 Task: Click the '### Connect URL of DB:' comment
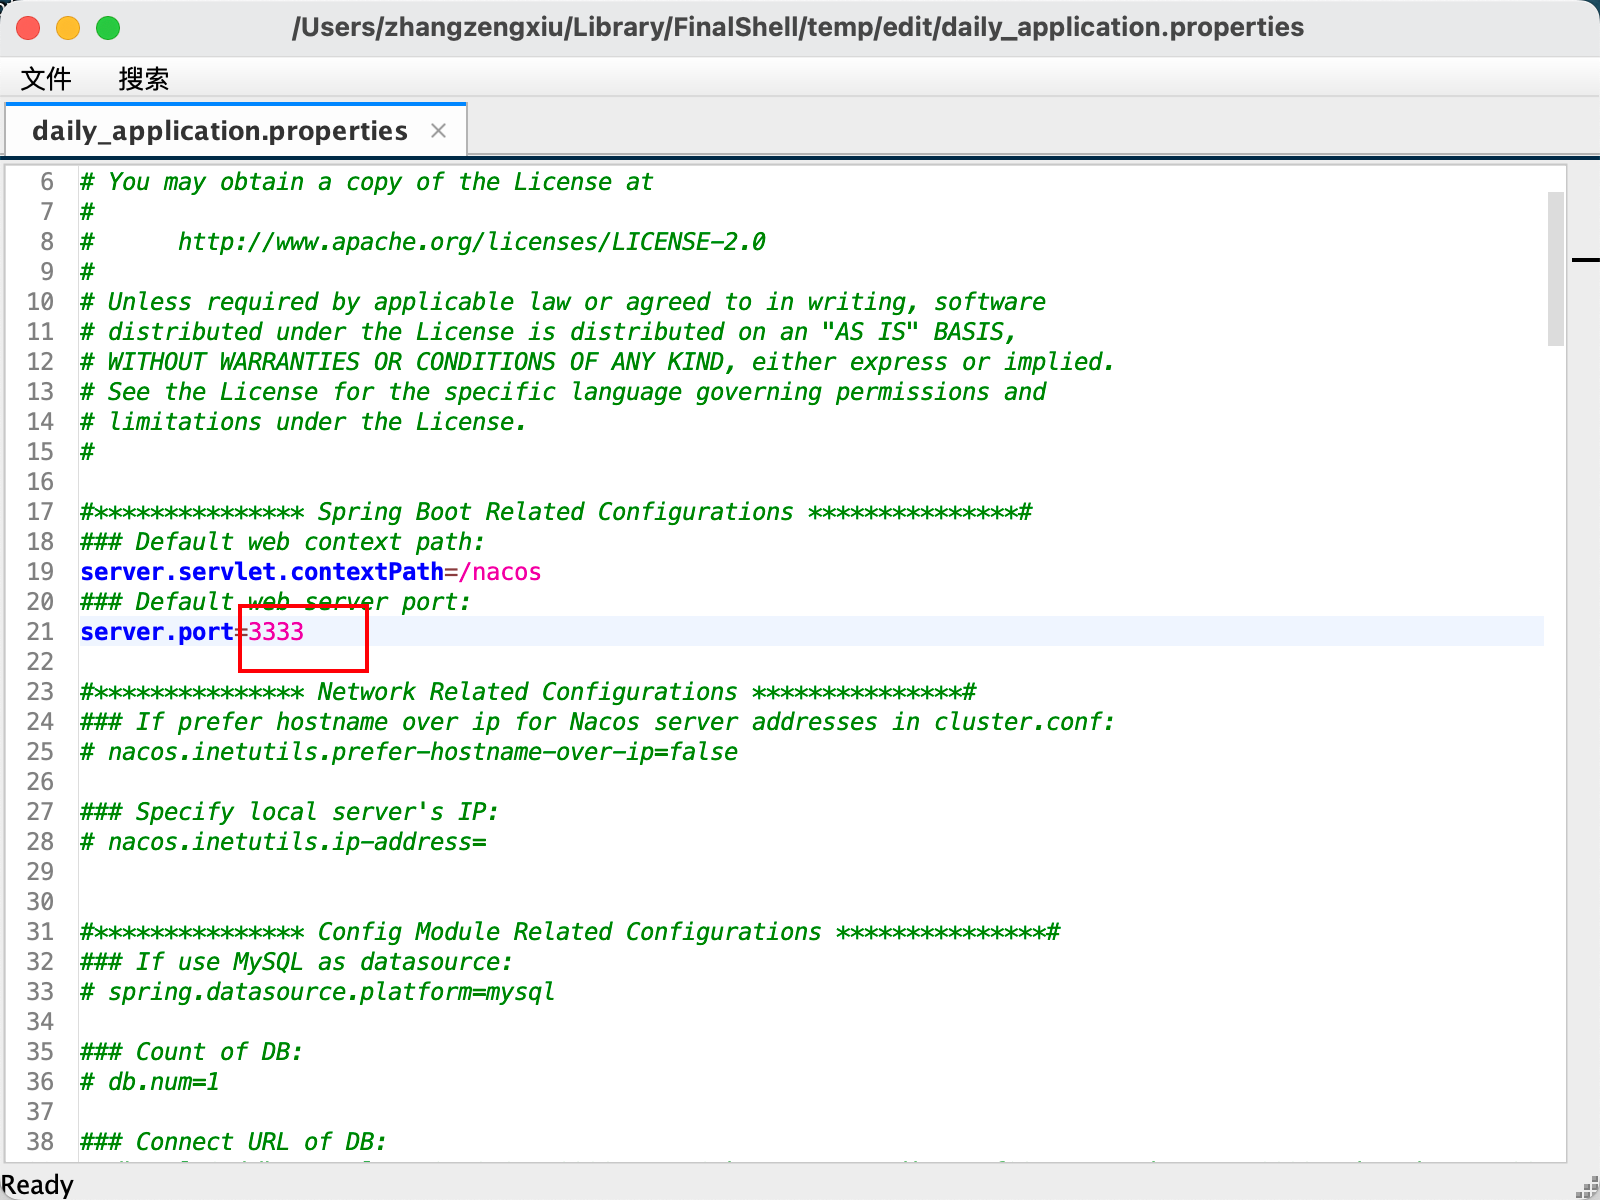pos(234,1142)
